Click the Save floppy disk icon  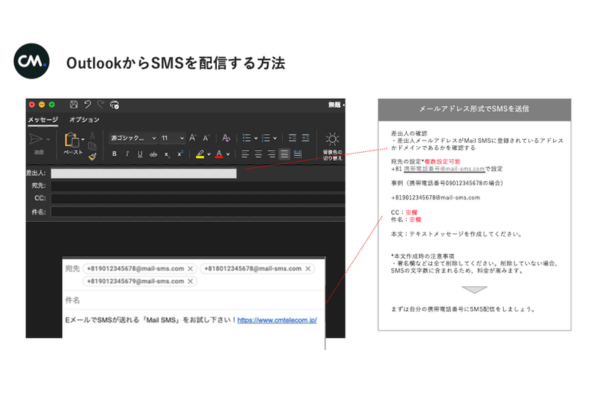[x=74, y=104]
